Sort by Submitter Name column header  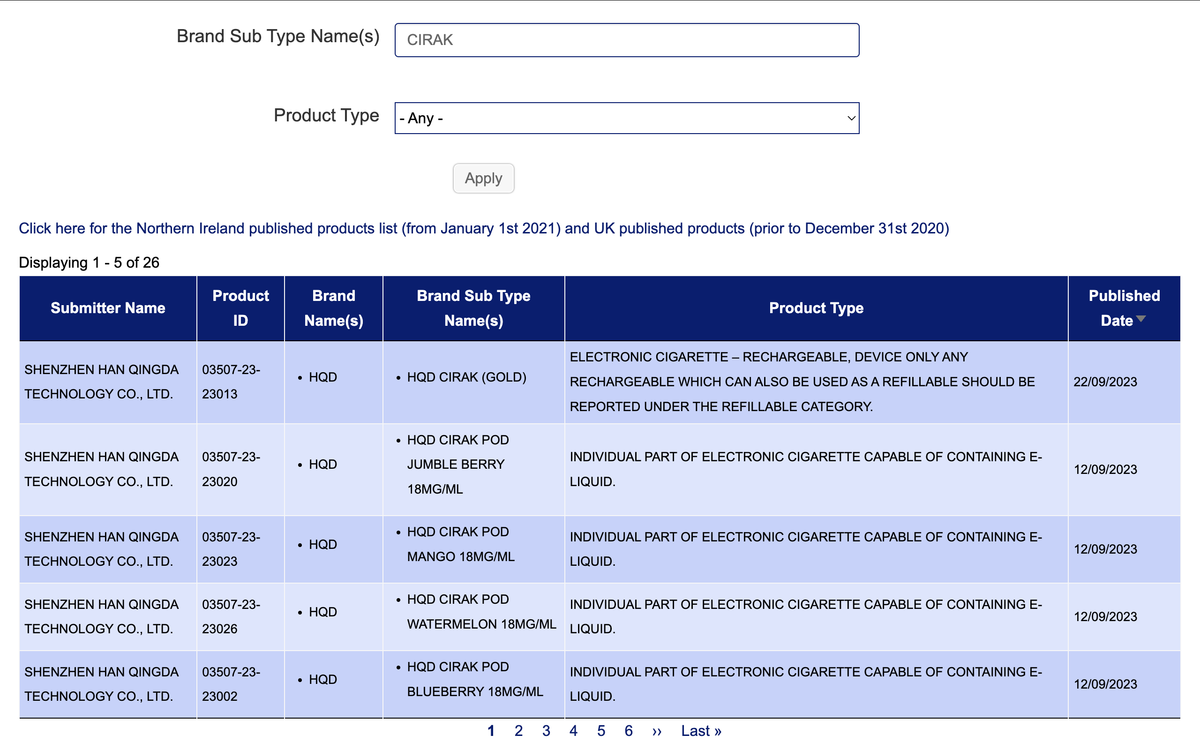108,308
